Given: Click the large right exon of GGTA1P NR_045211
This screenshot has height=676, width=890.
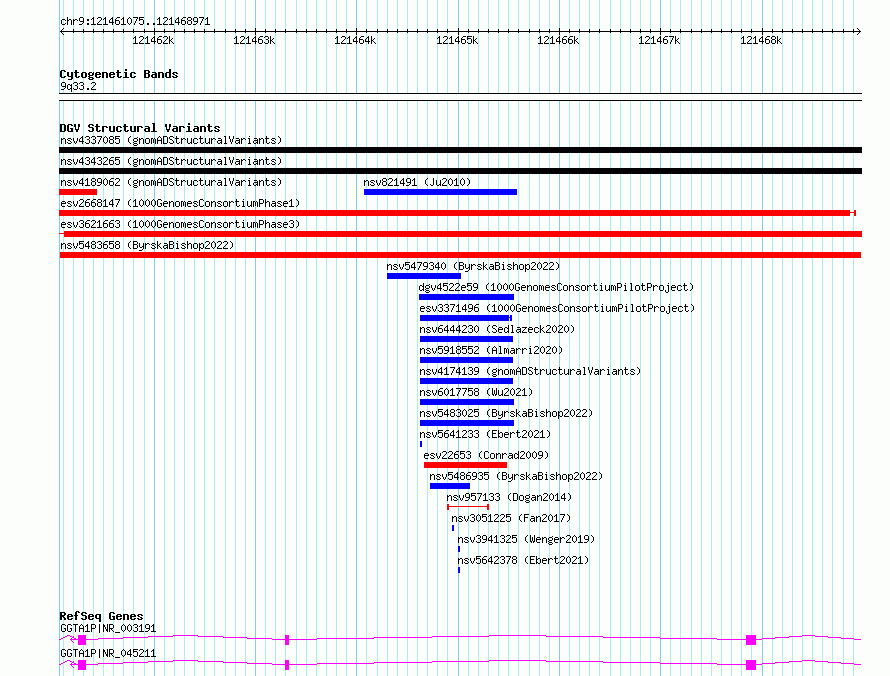Looking at the screenshot, I should 751,665.
